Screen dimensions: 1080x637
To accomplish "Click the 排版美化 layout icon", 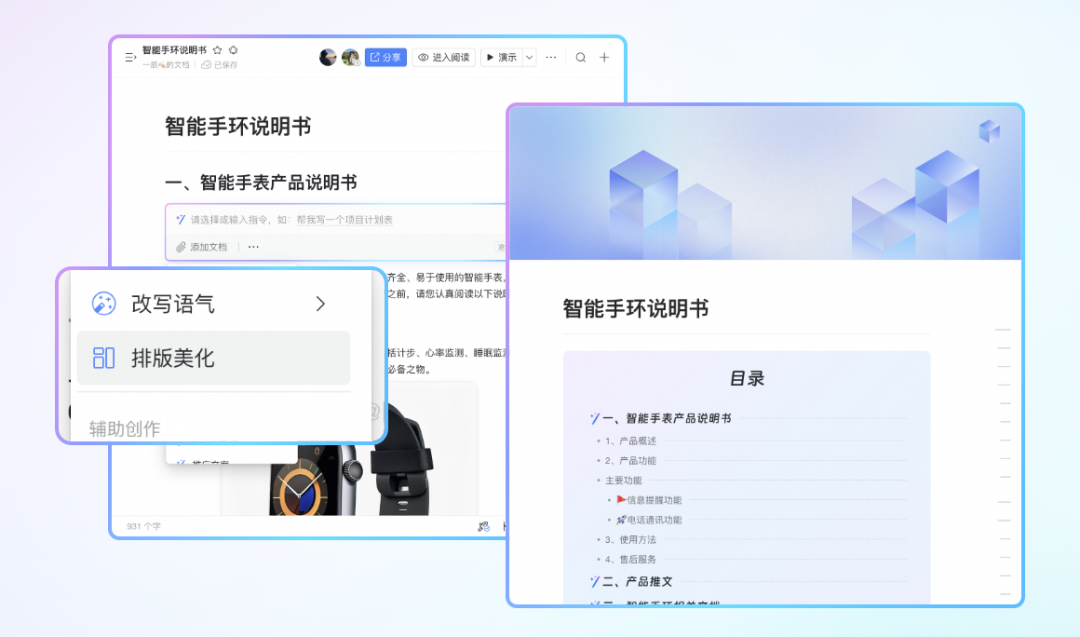I will pyautogui.click(x=104, y=358).
